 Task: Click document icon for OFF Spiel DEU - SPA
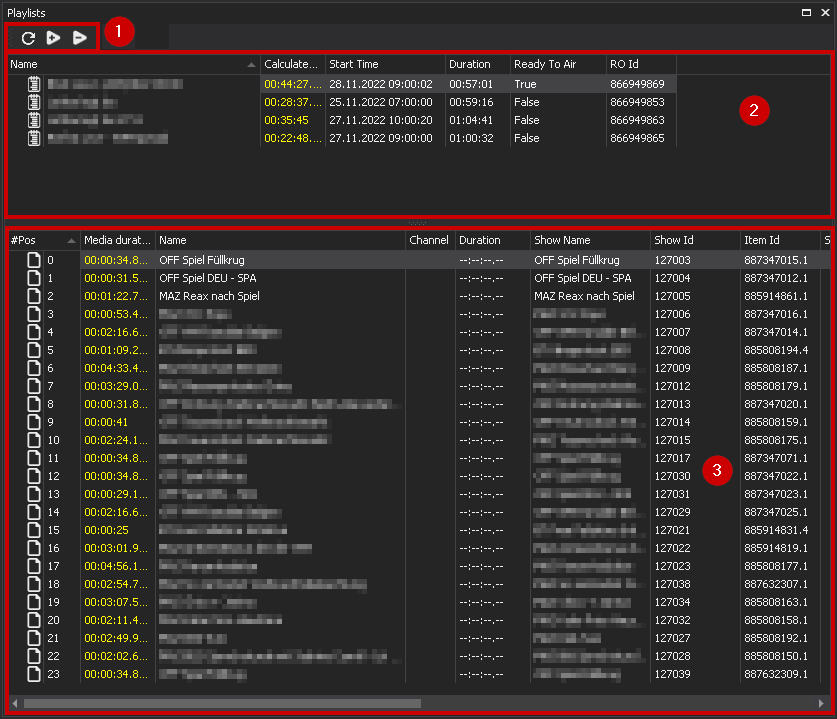(x=33, y=278)
